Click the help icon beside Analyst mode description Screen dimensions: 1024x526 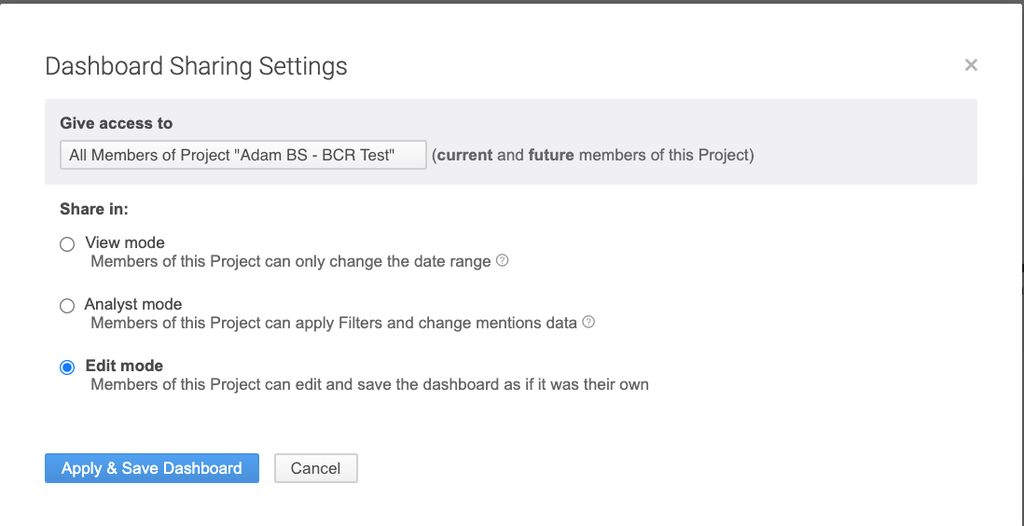click(588, 322)
